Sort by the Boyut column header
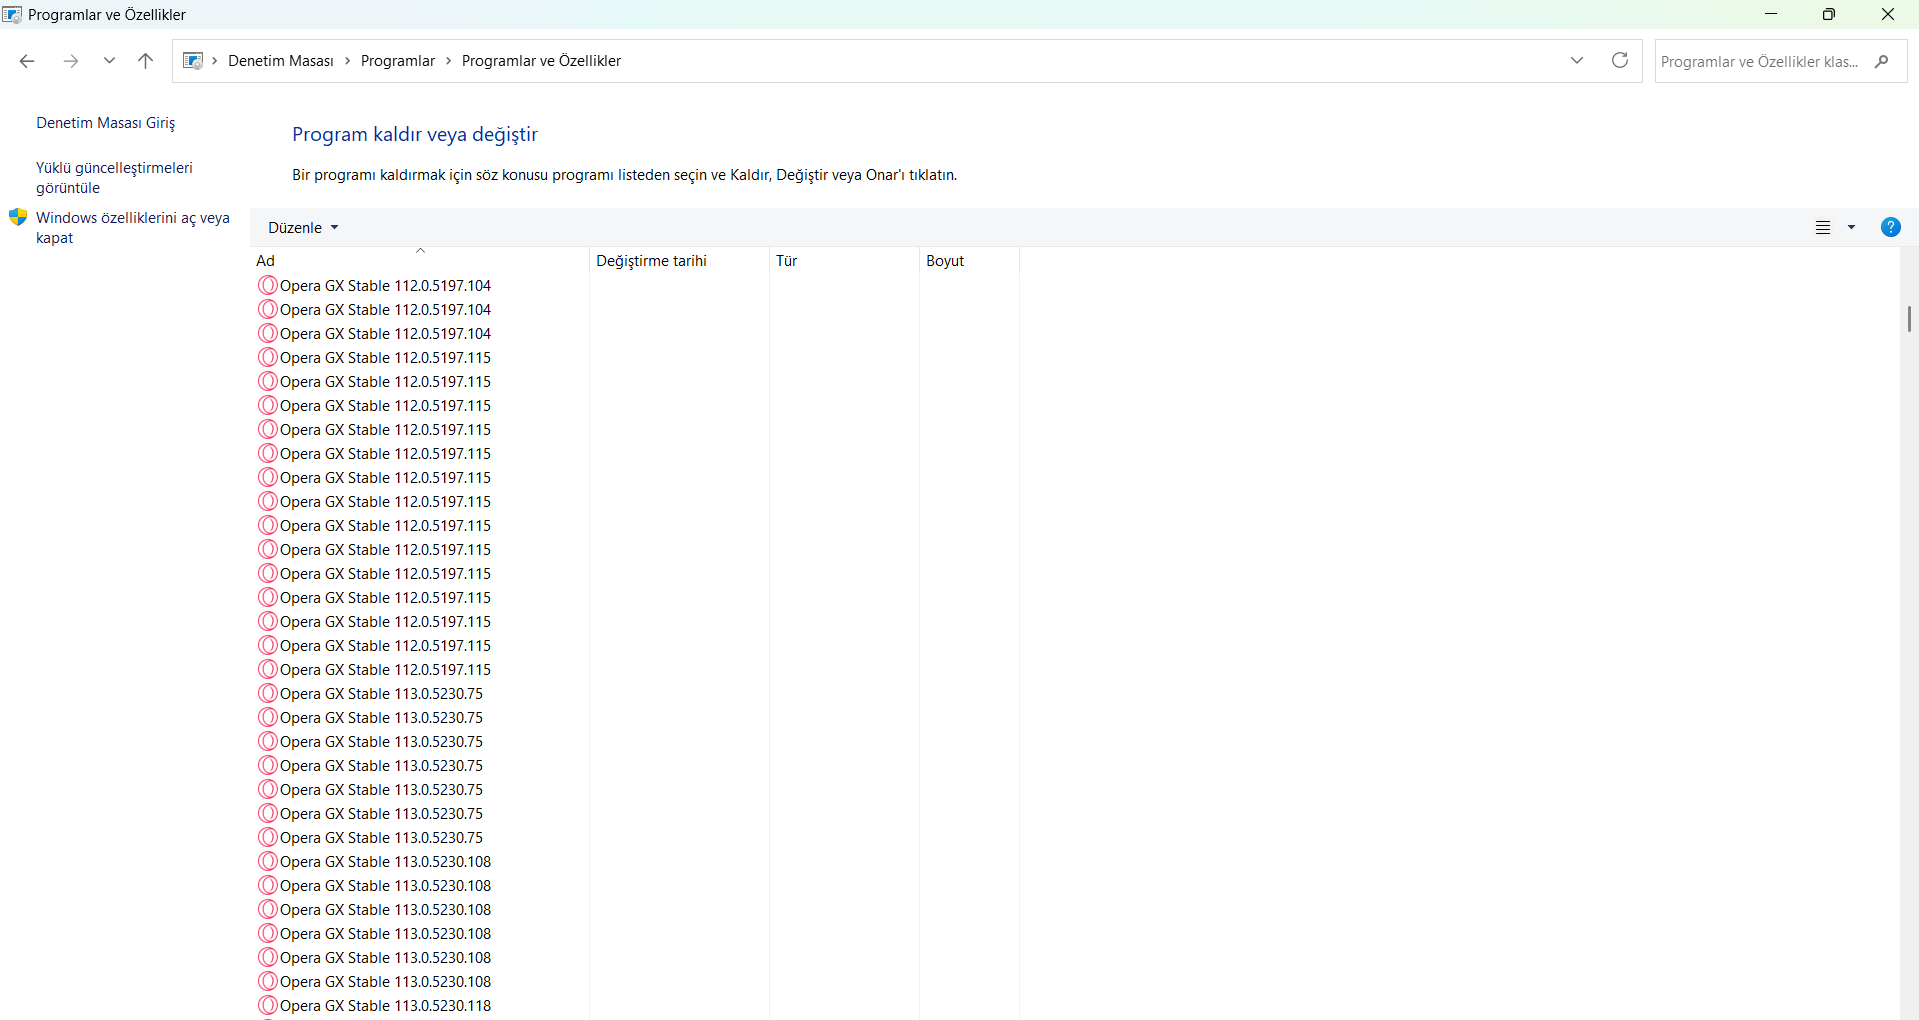1919x1020 pixels. coord(969,261)
